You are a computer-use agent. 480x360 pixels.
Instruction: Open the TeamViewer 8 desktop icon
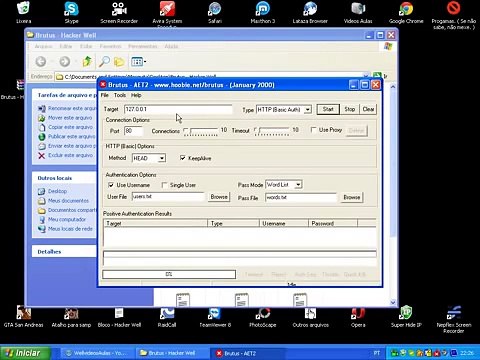tap(215, 317)
